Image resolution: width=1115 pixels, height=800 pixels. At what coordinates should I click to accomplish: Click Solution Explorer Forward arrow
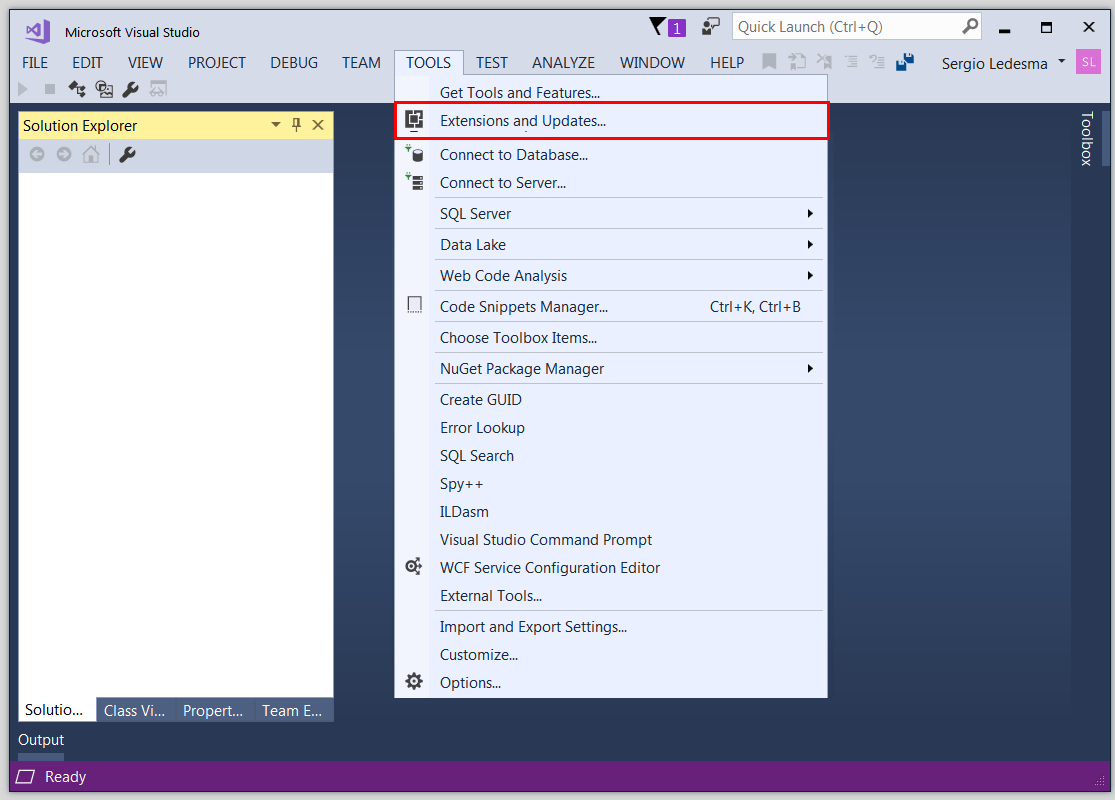click(x=64, y=154)
